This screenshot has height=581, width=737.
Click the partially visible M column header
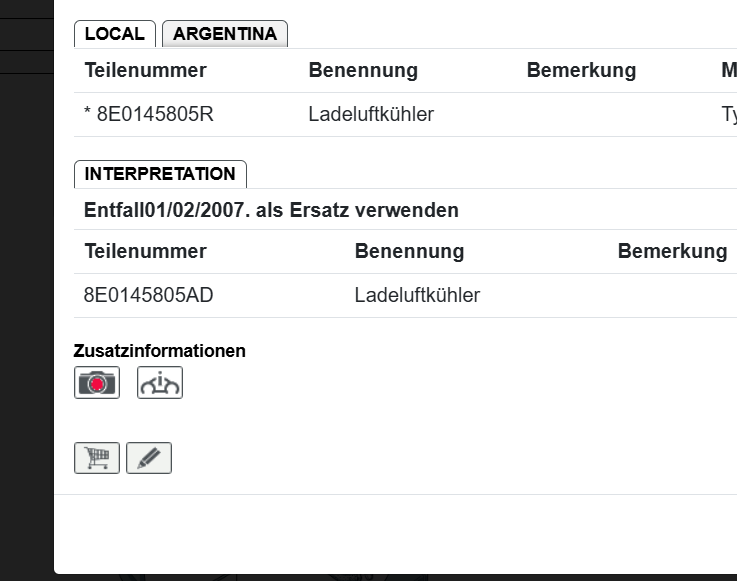pyautogui.click(x=728, y=70)
